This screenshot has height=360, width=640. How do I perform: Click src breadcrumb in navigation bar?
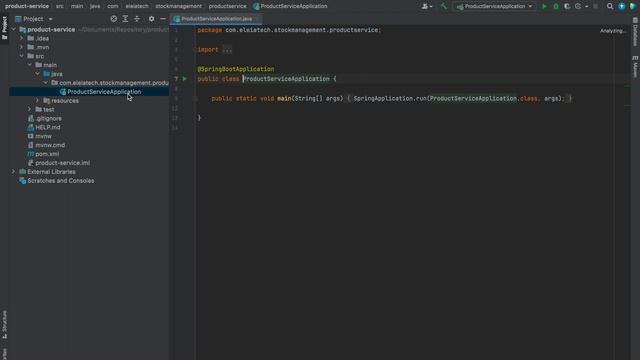(x=60, y=6)
